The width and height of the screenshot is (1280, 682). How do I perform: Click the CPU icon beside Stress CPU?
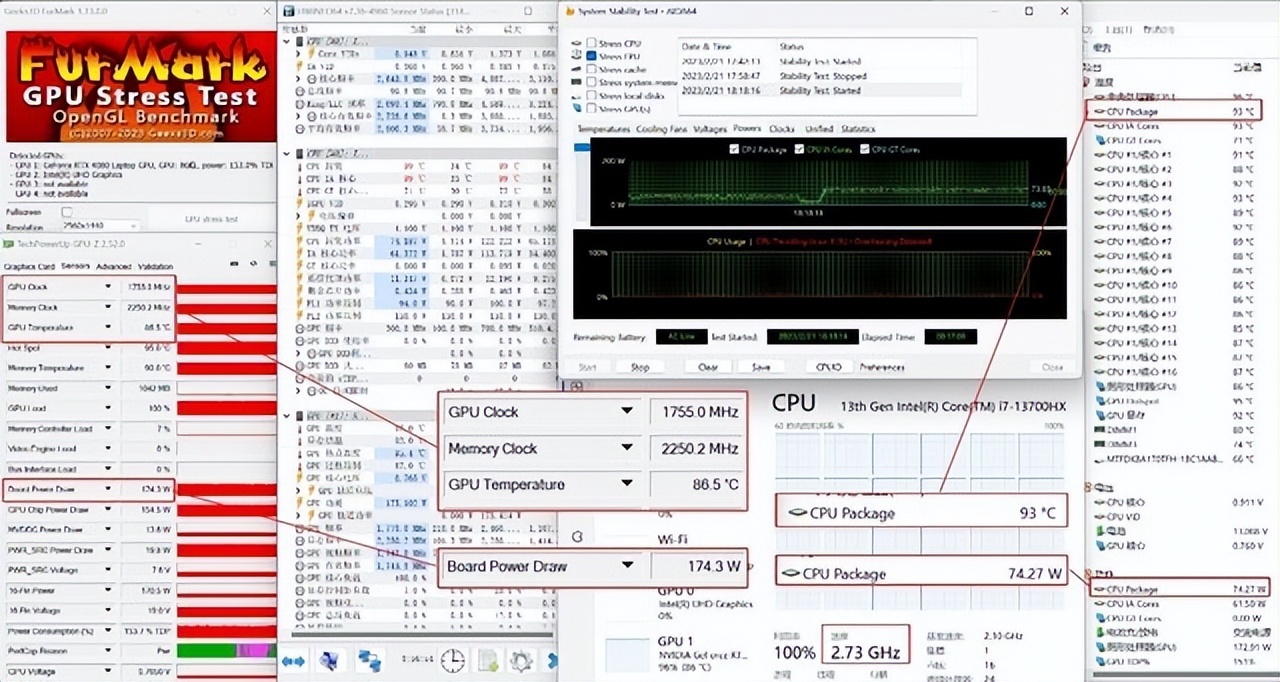576,43
